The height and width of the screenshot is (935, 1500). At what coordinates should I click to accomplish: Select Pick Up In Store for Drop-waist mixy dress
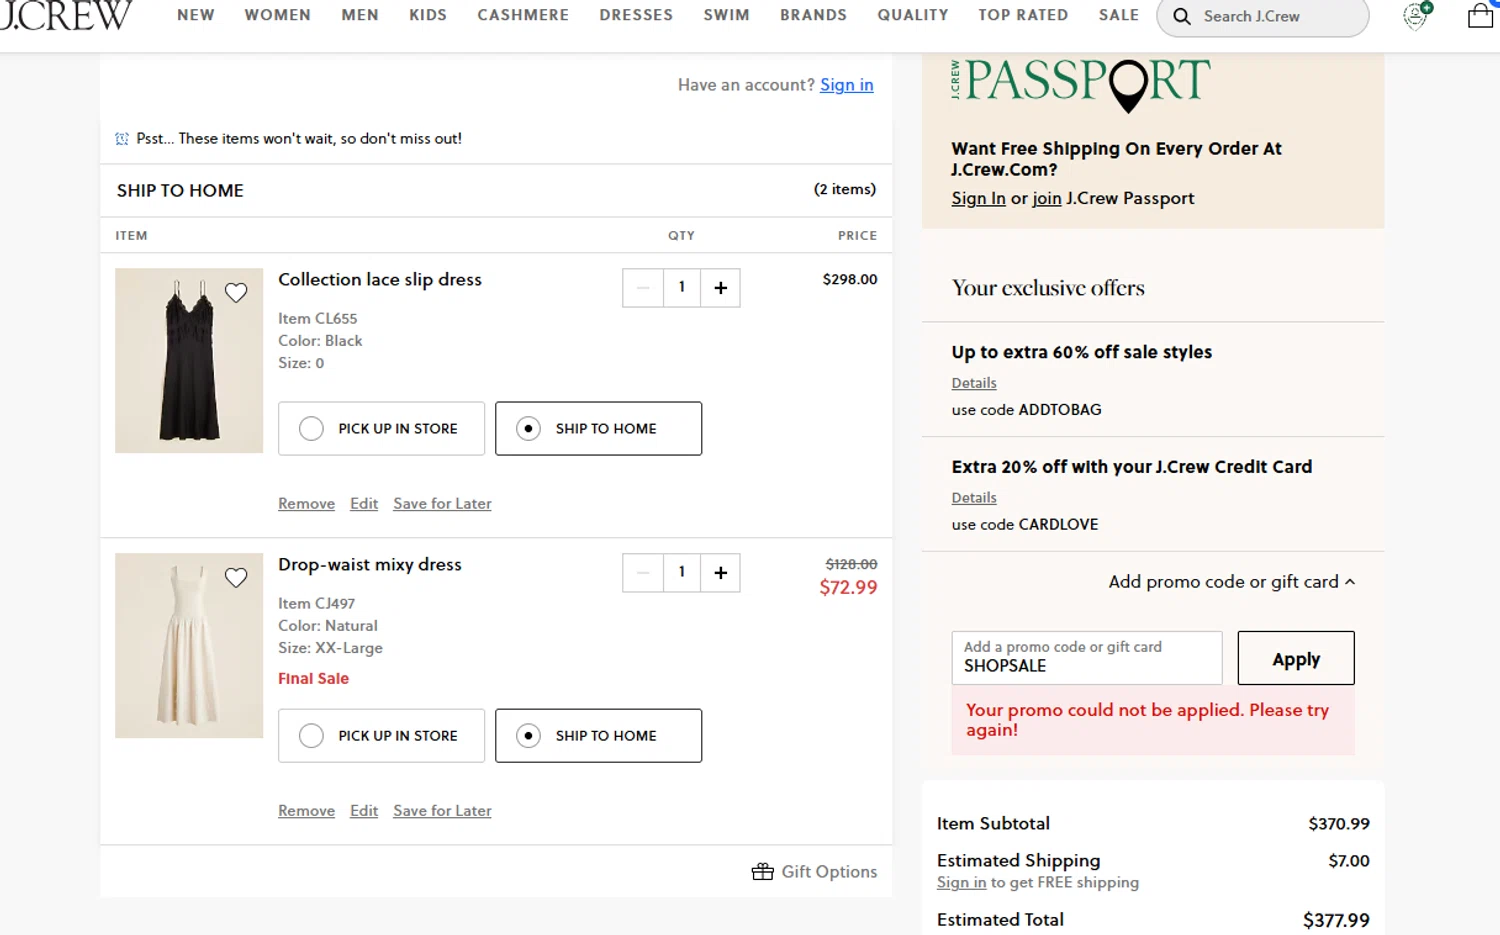381,736
